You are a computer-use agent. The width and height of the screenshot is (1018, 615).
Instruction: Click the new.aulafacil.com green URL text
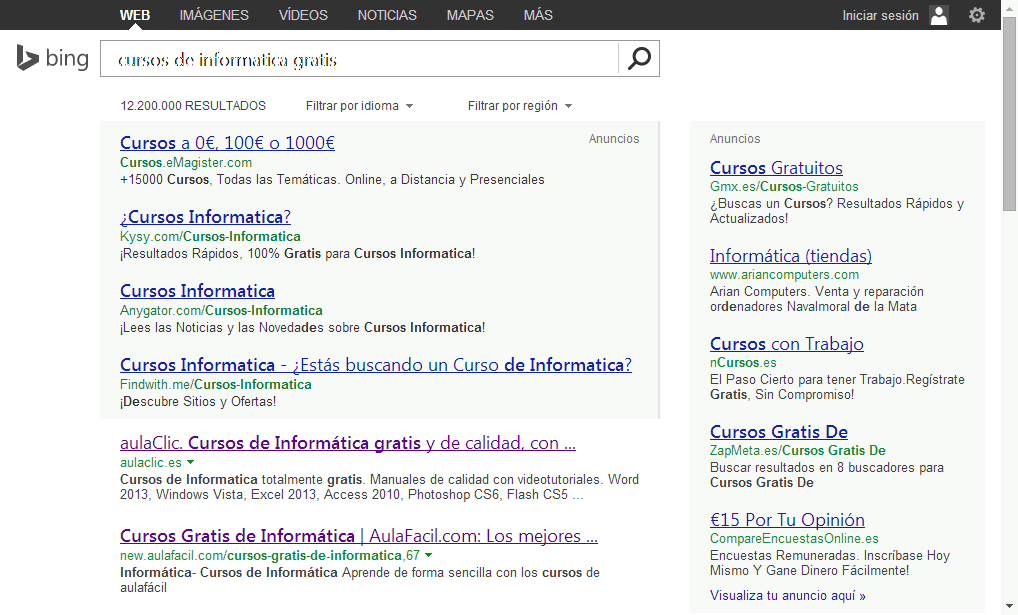pos(270,555)
